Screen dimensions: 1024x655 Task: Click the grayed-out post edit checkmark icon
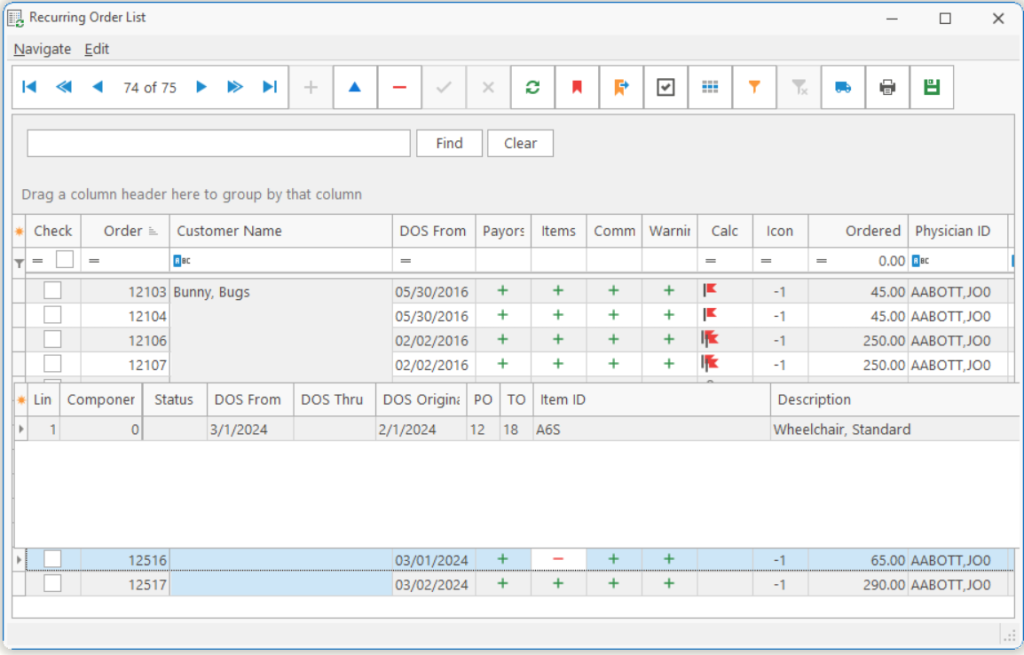(443, 87)
